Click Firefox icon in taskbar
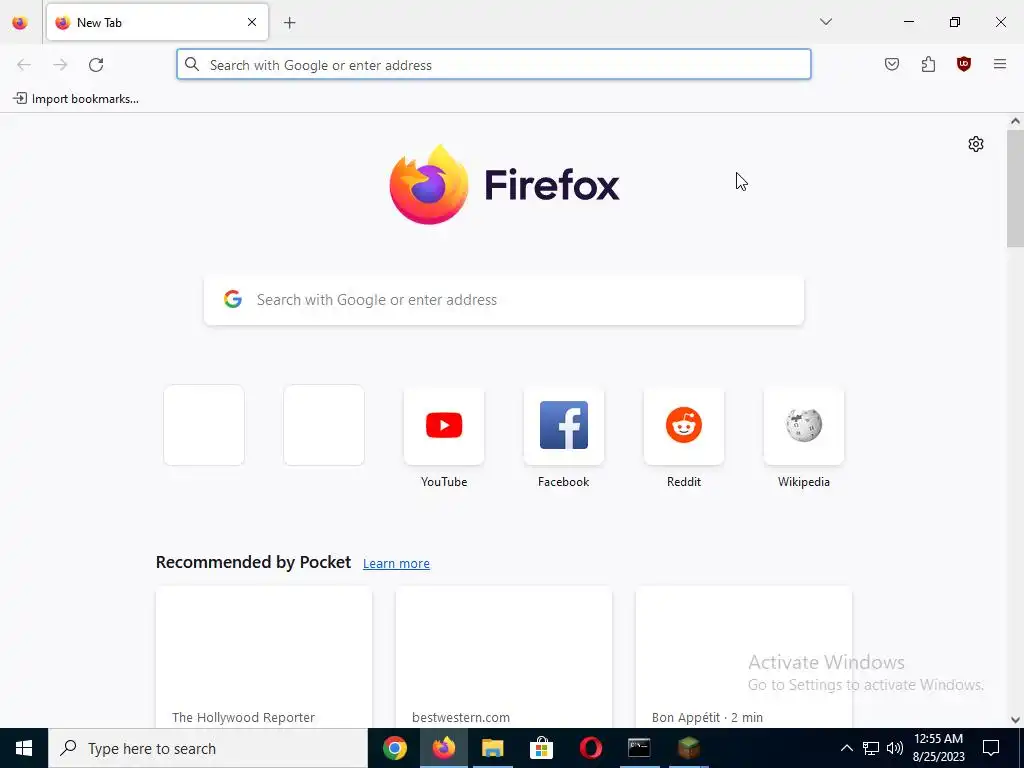The image size is (1024, 768). pyautogui.click(x=443, y=748)
